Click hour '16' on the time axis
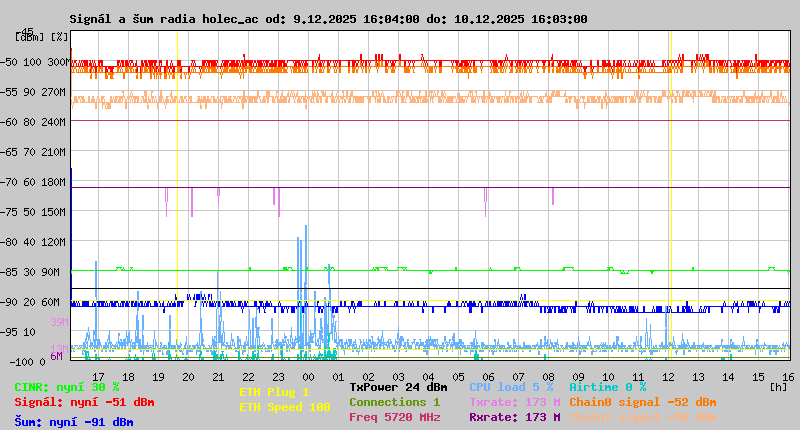Image resolution: width=800 pixels, height=430 pixels. 788,377
